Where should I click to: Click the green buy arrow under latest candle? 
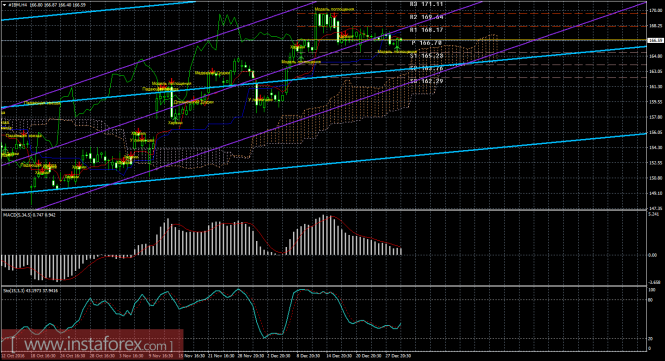click(397, 48)
